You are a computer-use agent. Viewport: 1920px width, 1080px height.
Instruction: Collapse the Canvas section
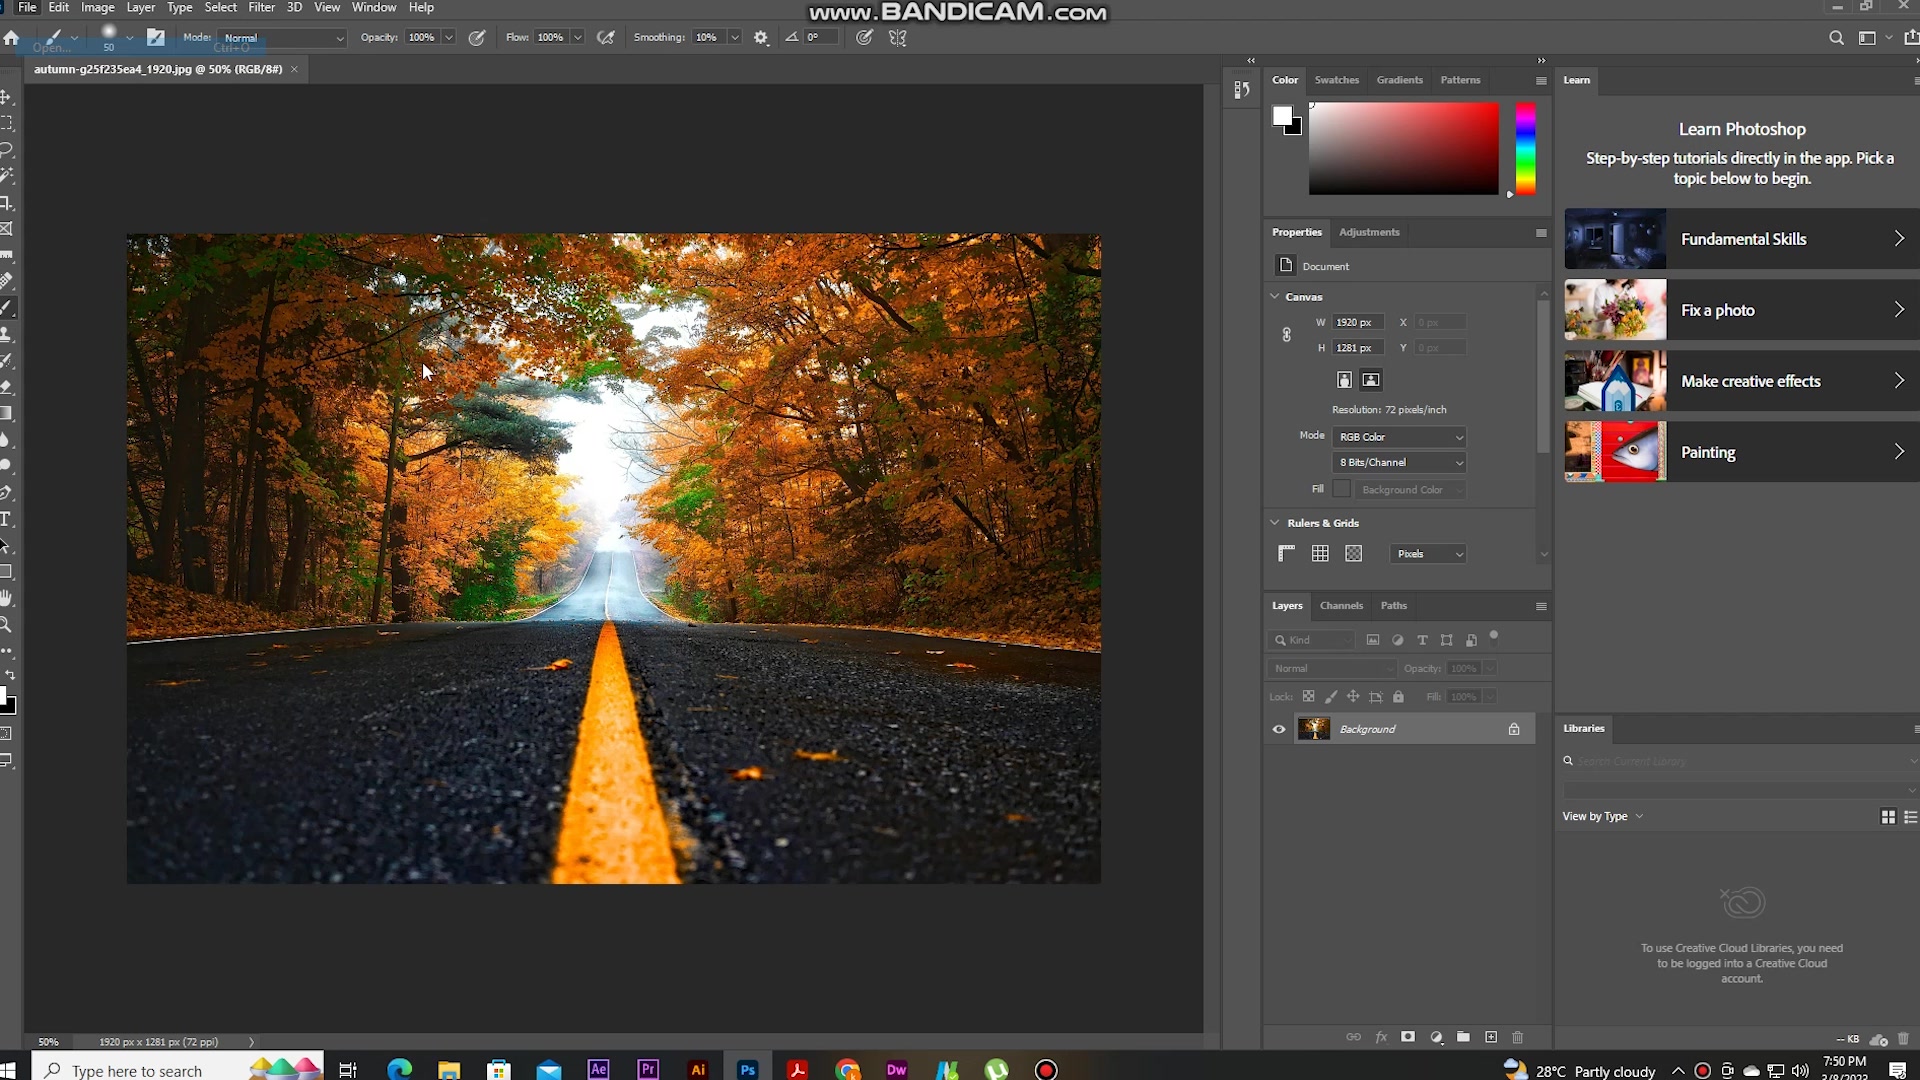[1275, 297]
